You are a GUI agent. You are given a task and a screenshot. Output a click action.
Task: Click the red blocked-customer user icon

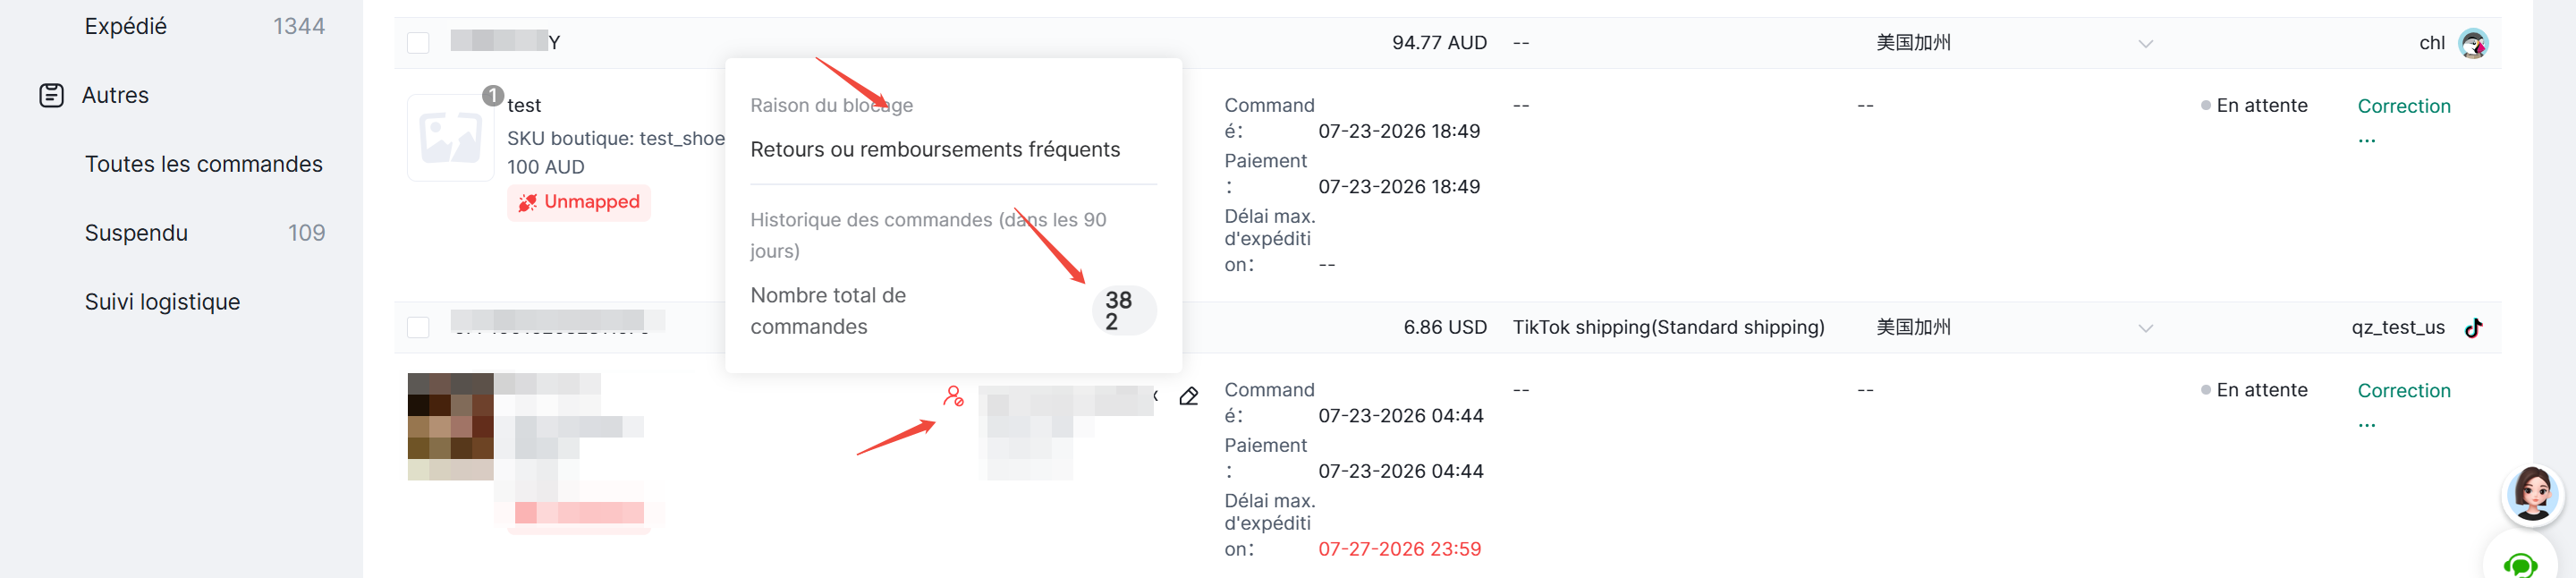[953, 396]
